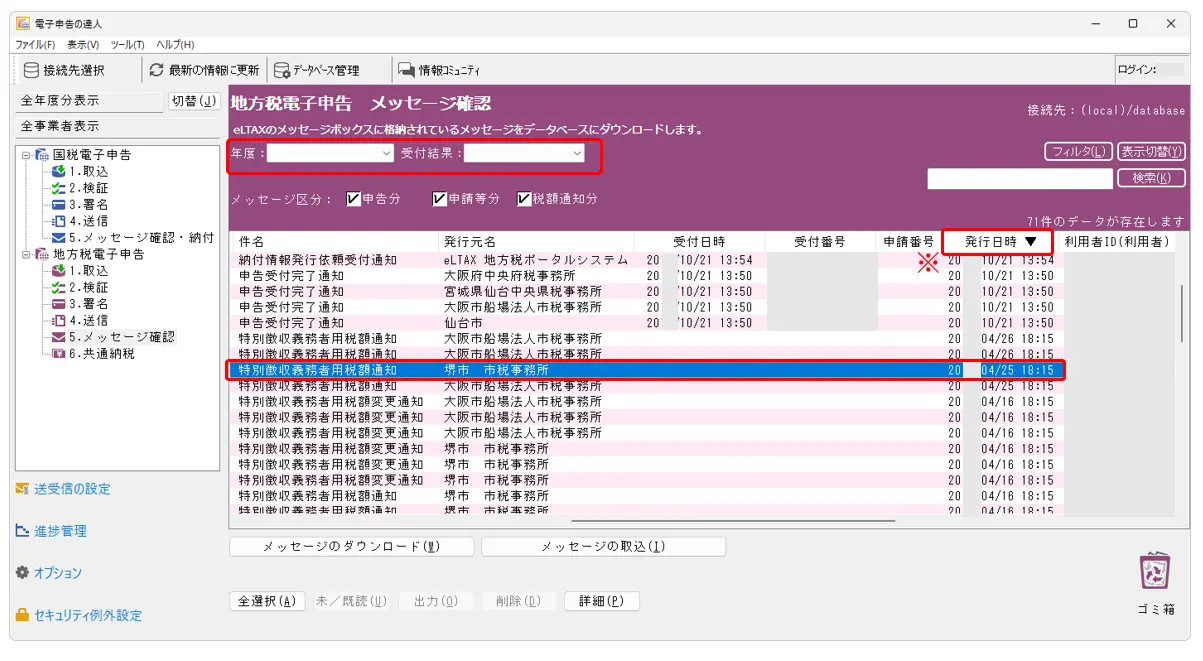
Task: Open the 年度 dropdown list
Action: click(x=387, y=154)
